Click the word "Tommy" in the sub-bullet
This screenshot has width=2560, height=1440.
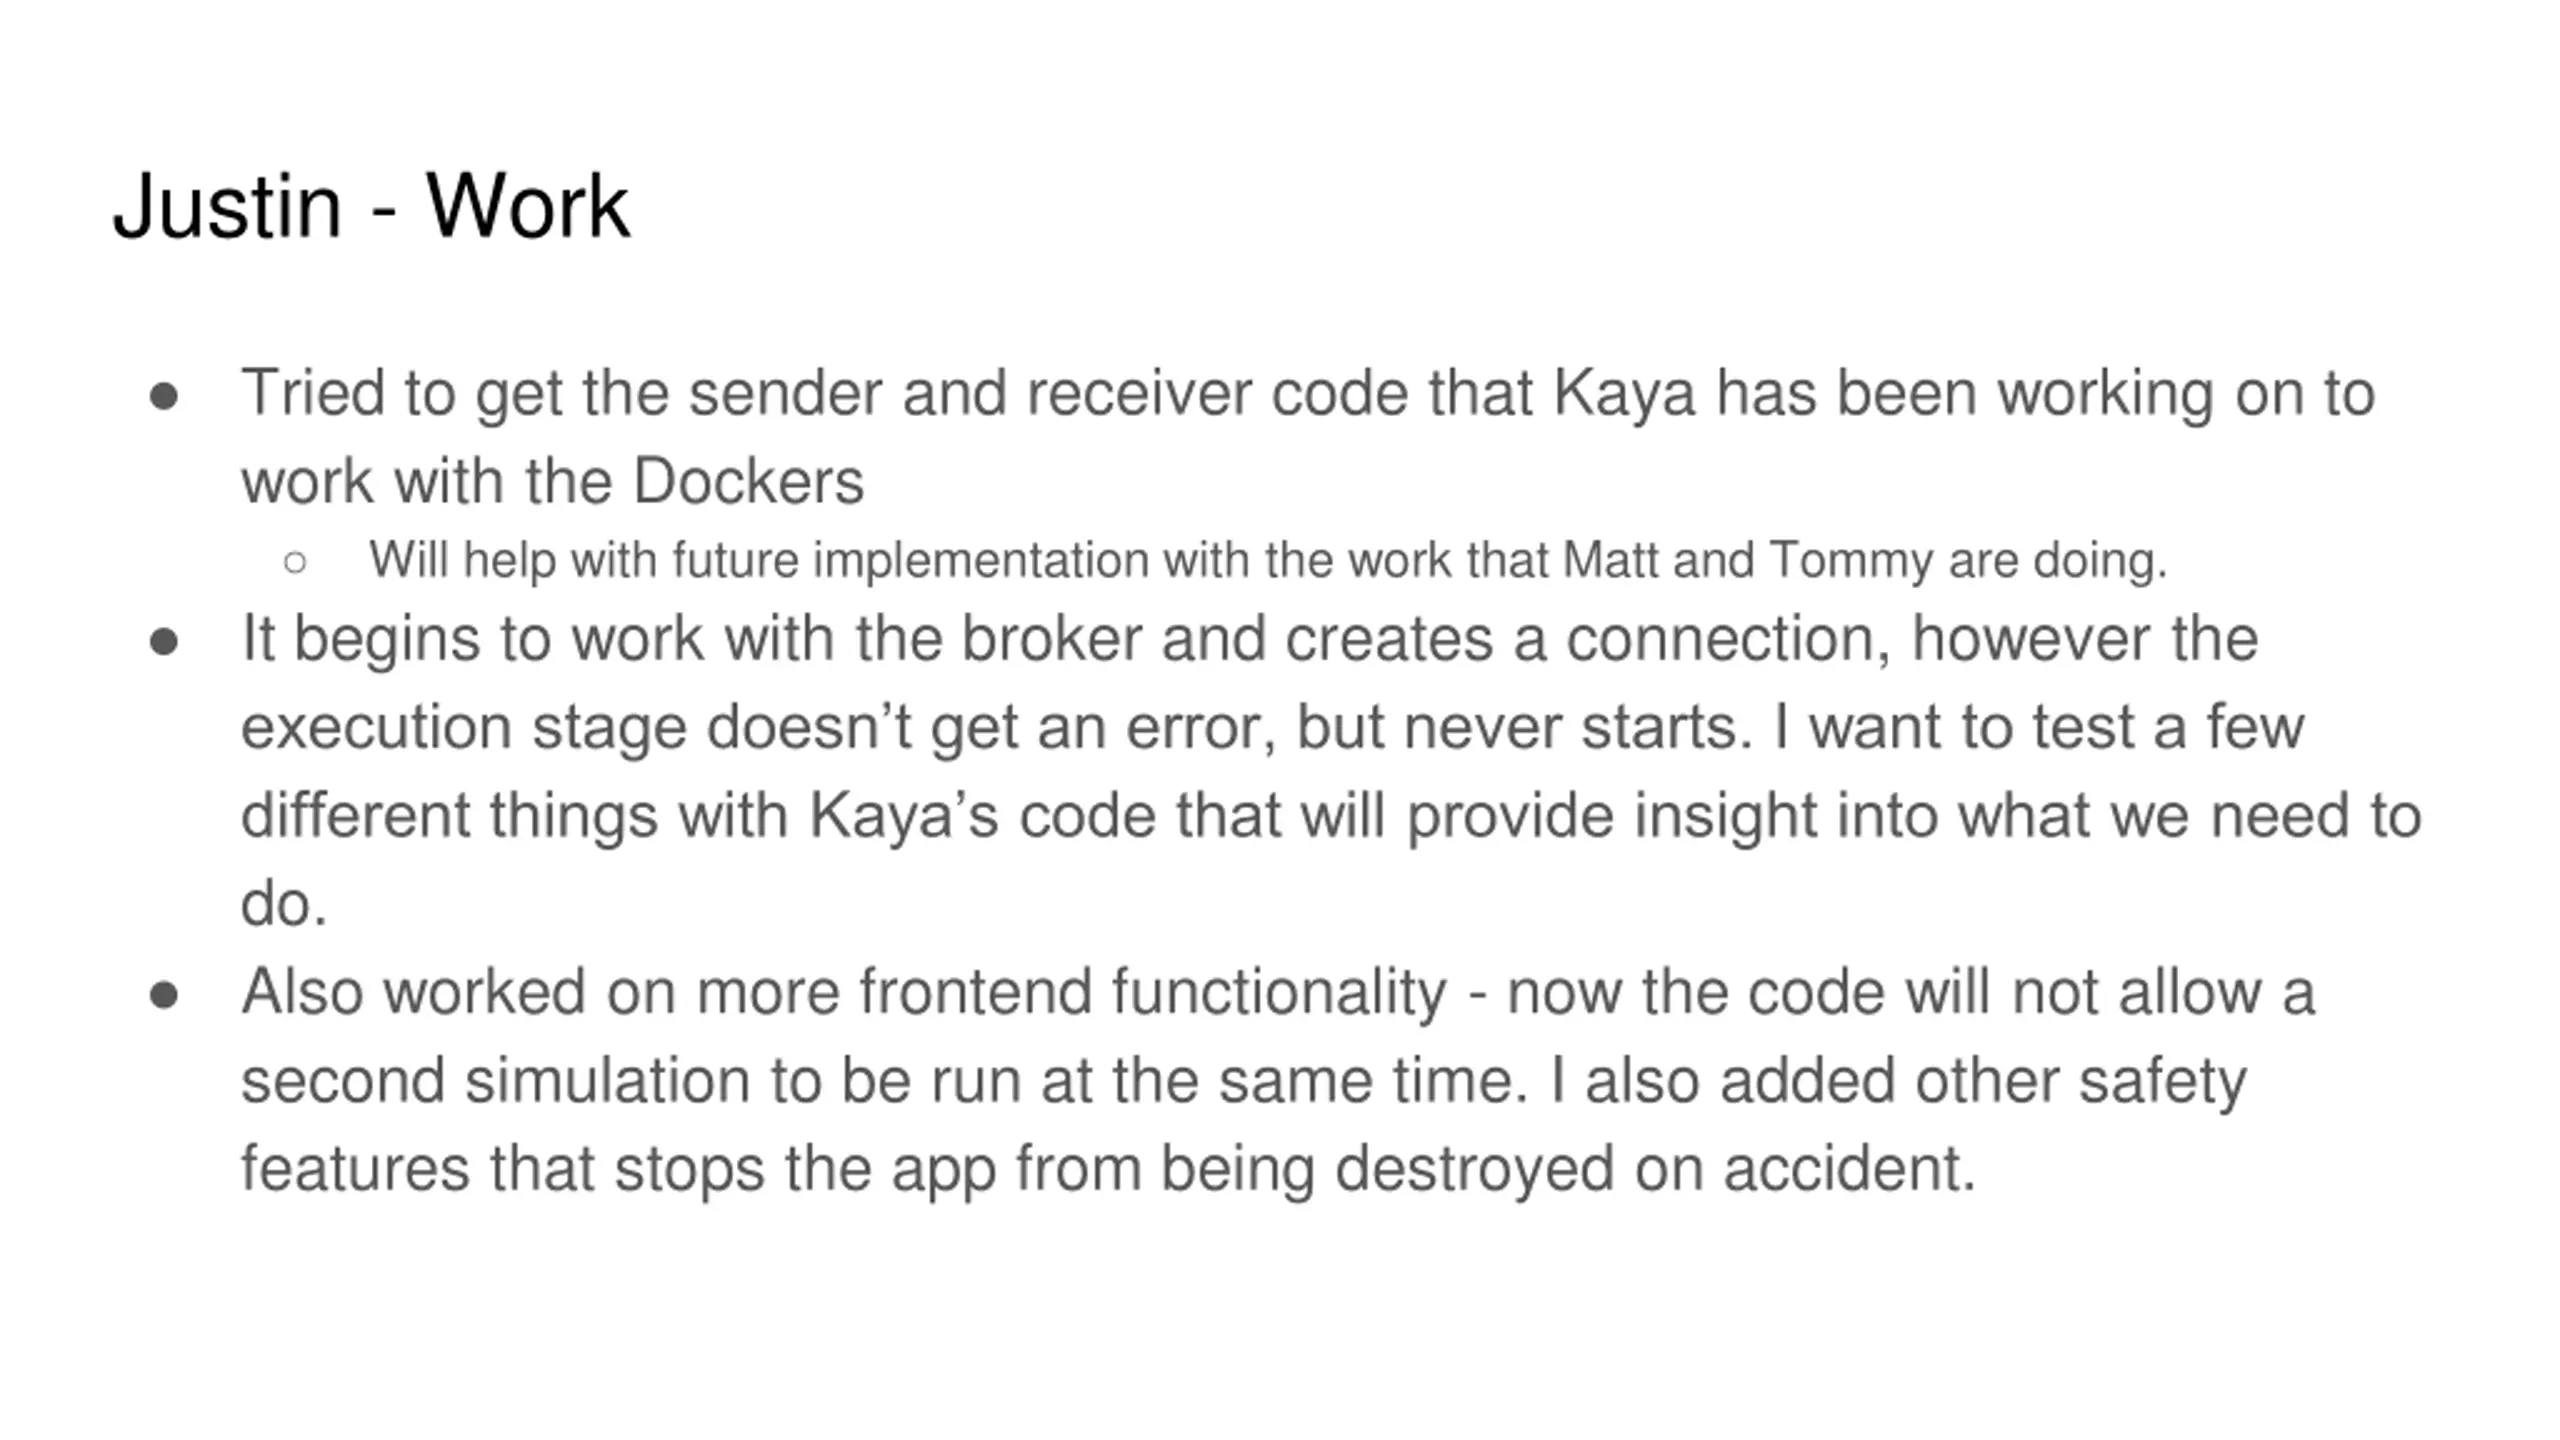tap(1850, 561)
